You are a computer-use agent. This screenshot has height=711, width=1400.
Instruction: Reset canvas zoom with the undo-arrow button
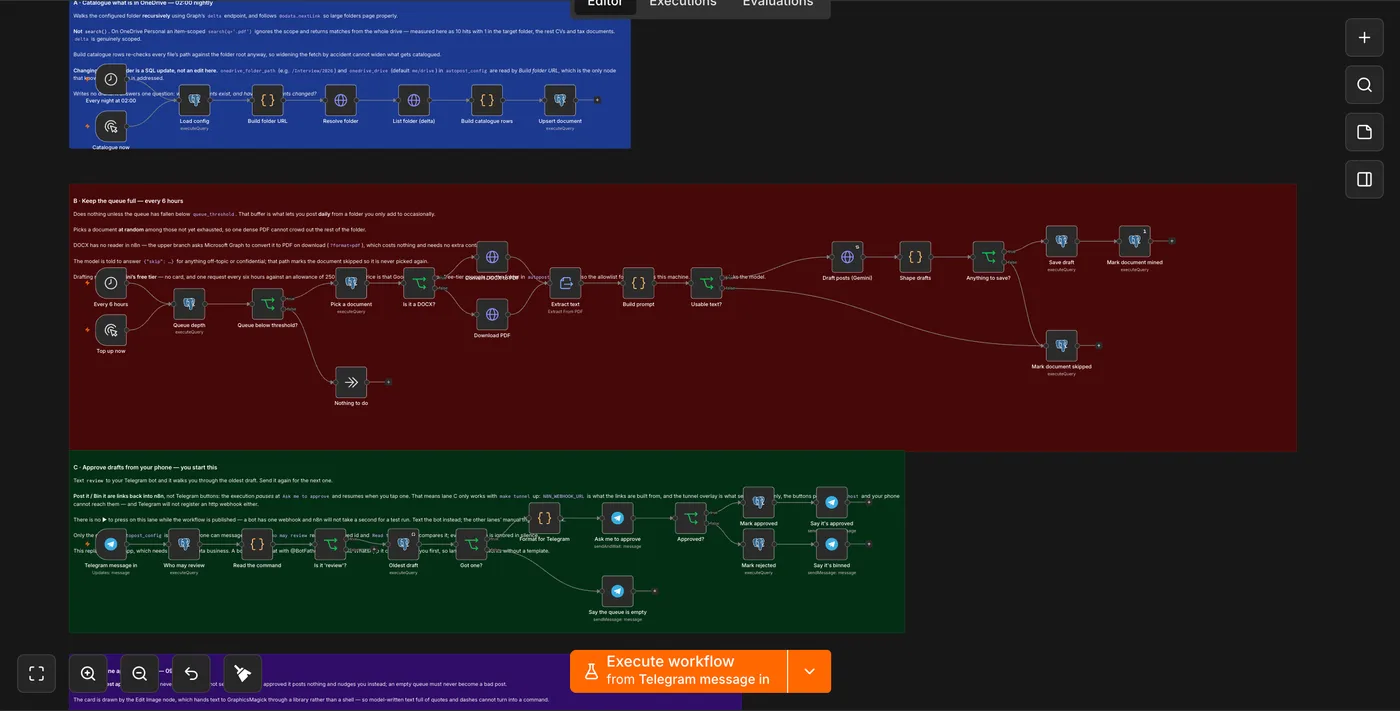(x=191, y=673)
